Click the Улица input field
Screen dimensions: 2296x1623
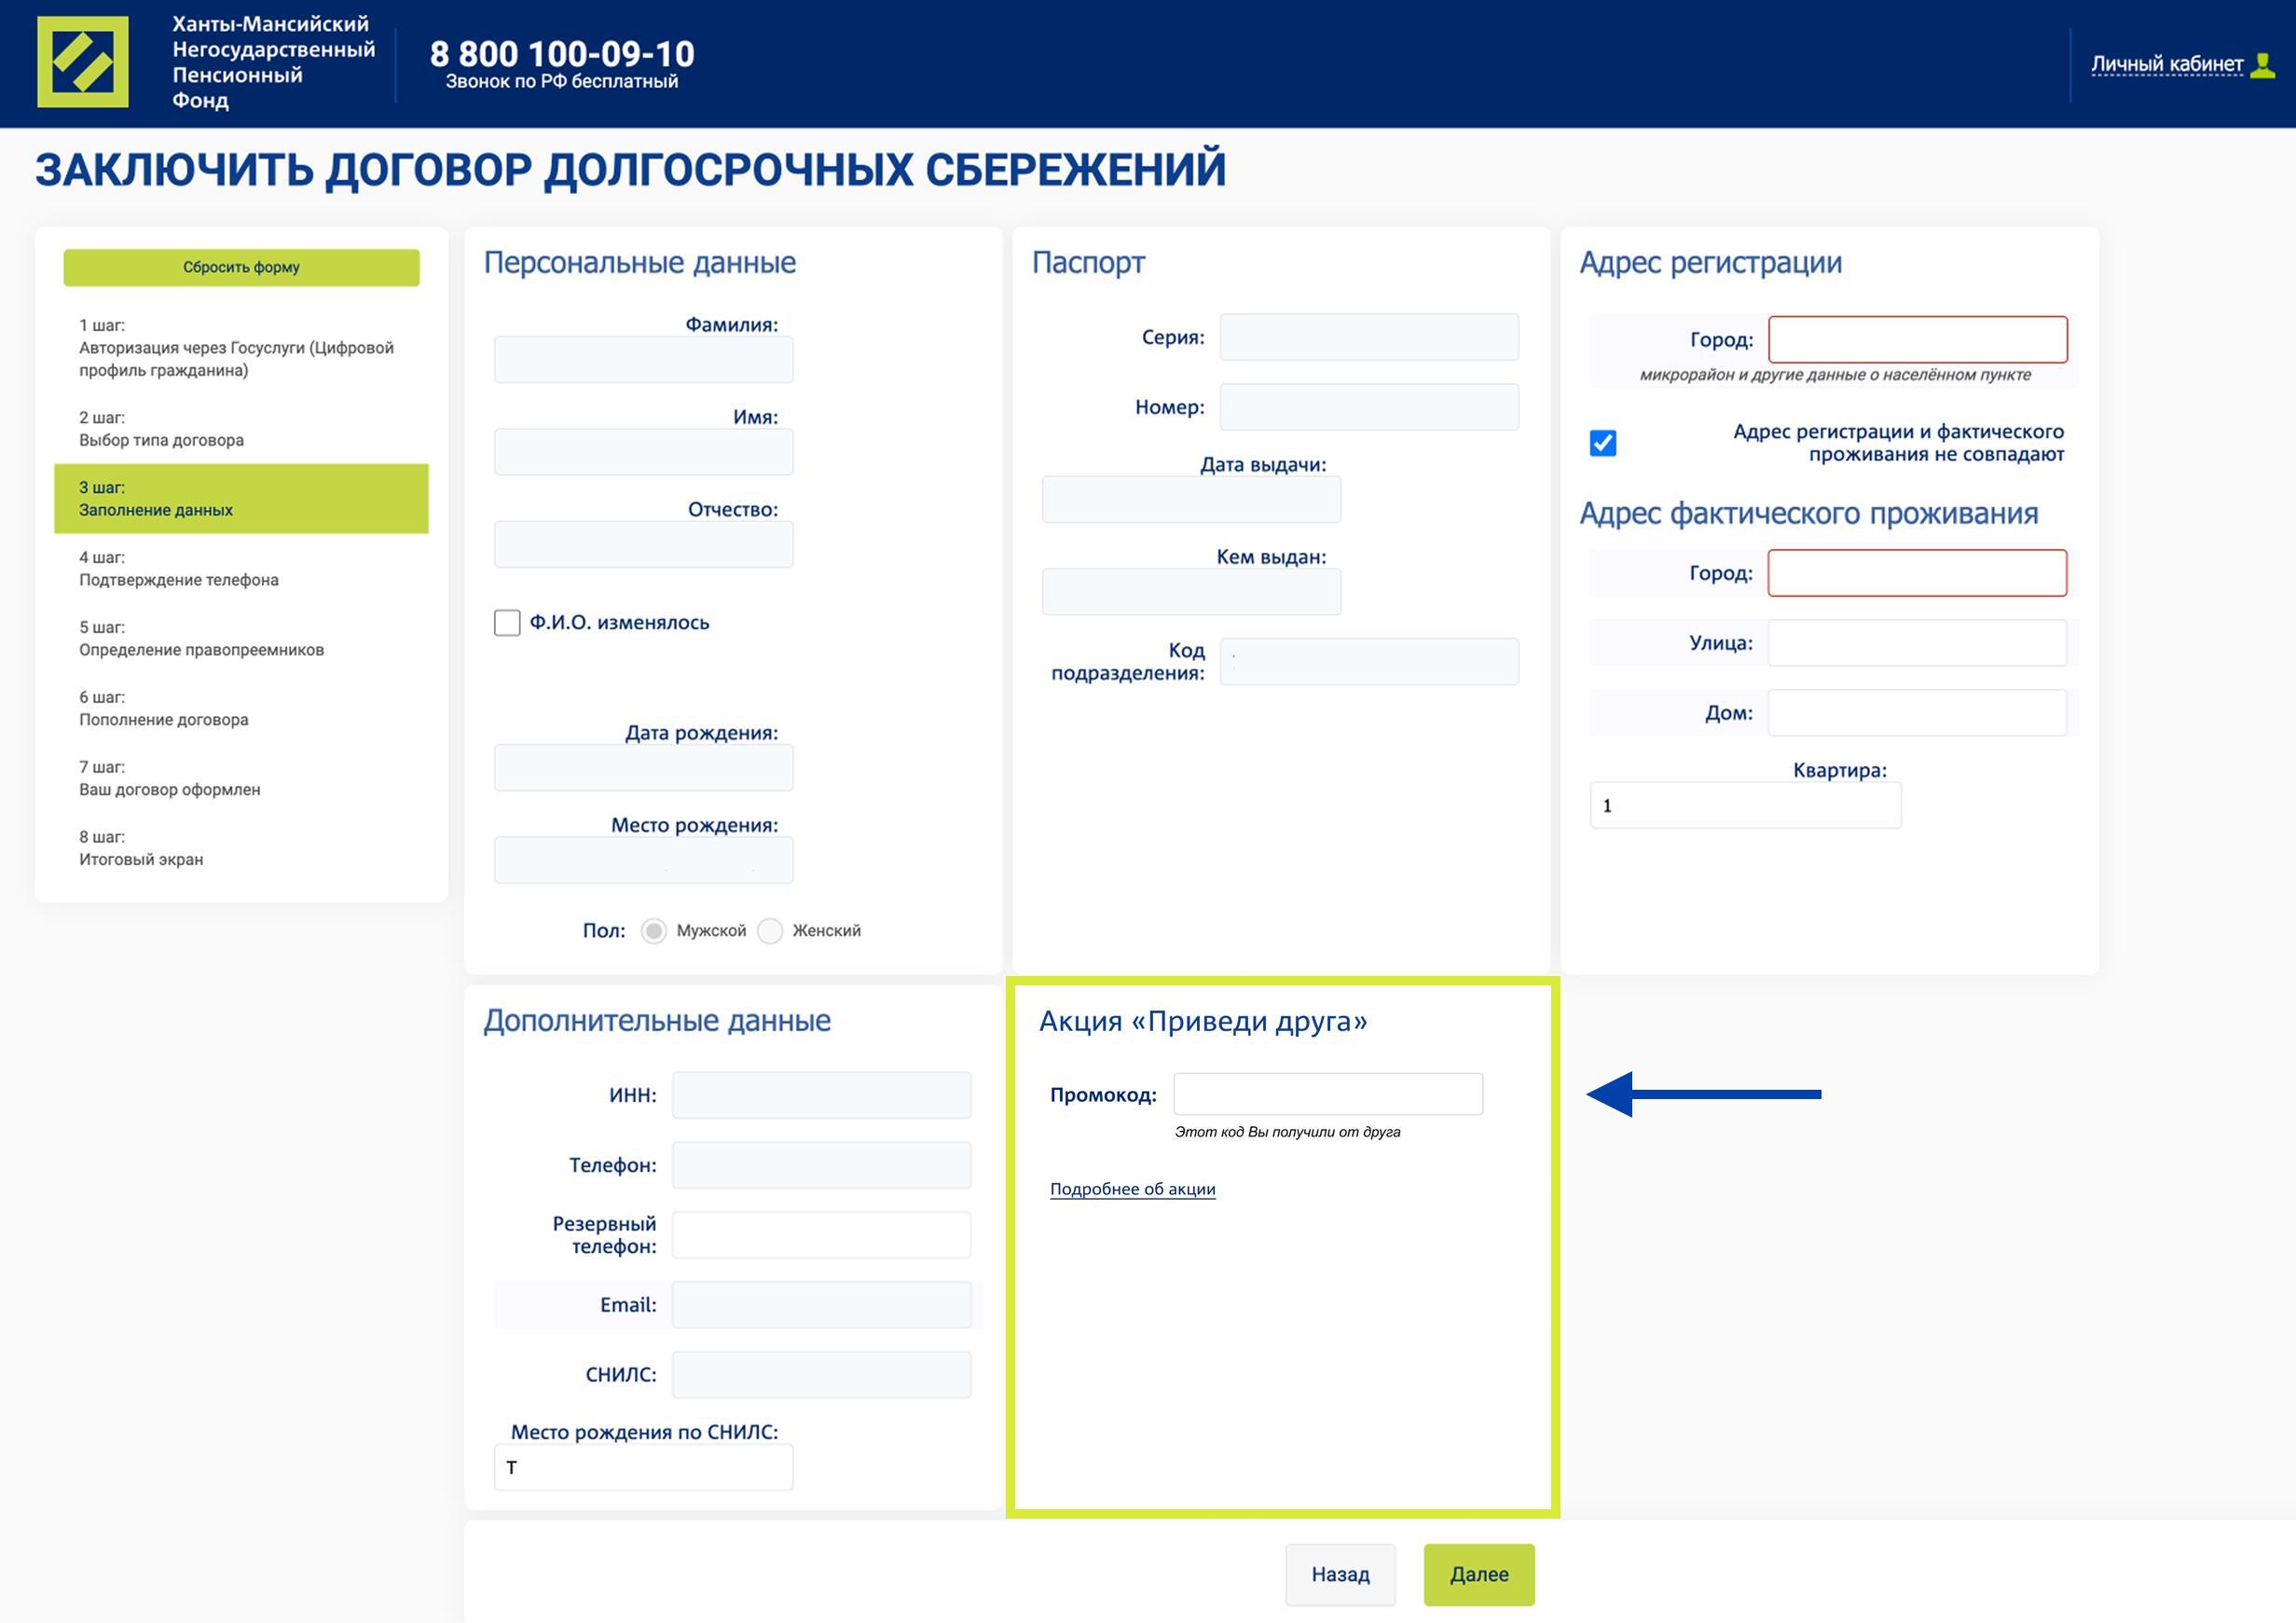pos(1916,643)
